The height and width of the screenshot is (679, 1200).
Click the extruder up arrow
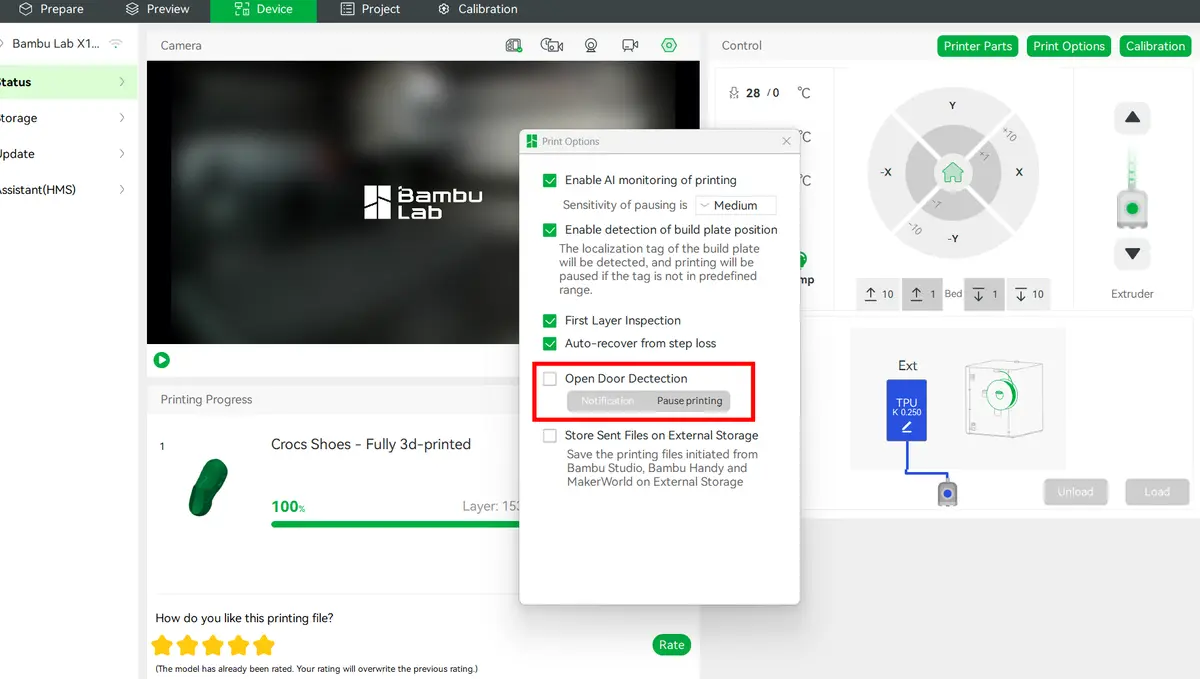click(1132, 118)
